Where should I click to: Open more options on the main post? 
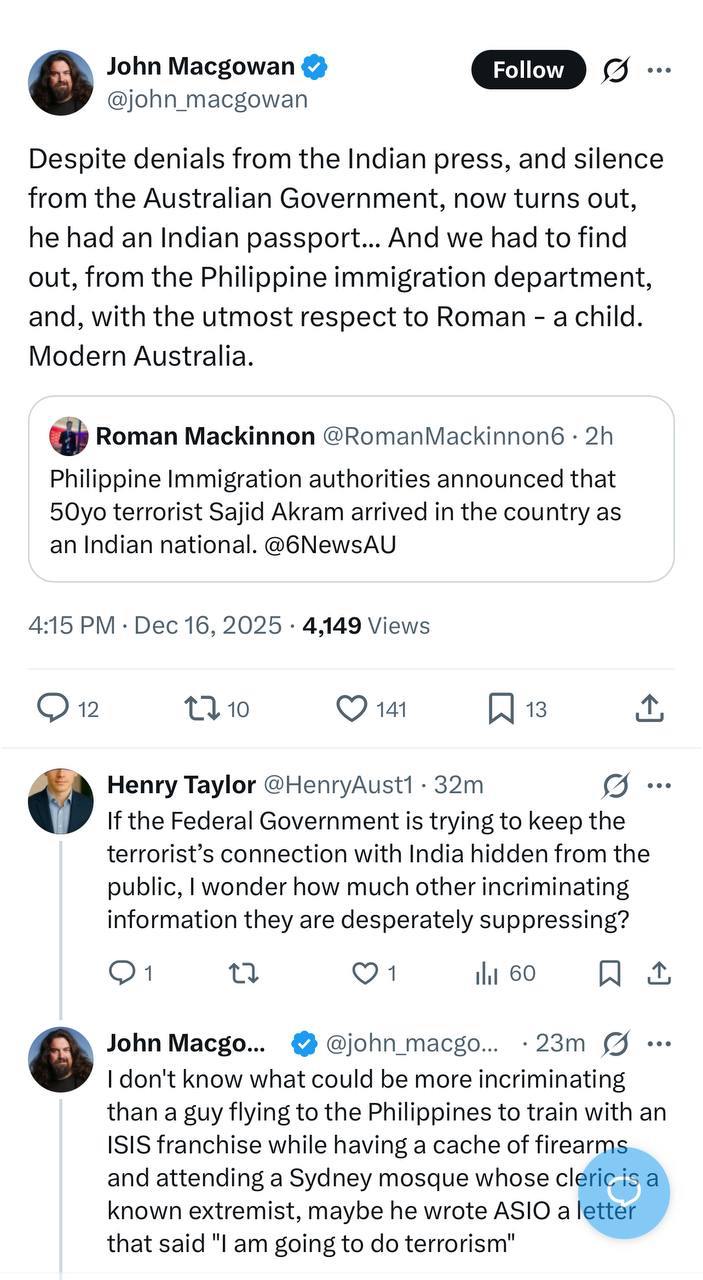point(659,70)
